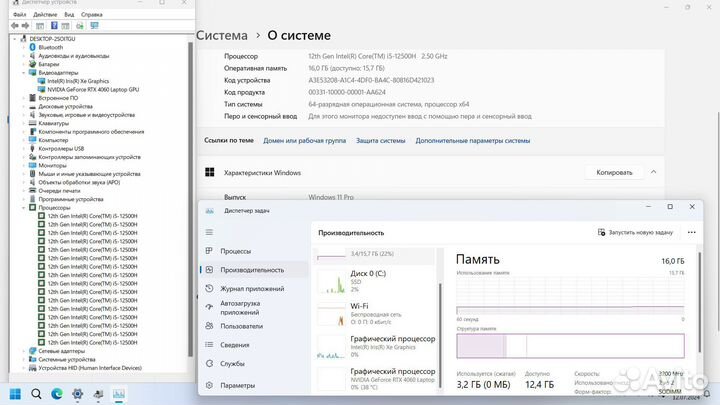Open Дополнительные параметры системы link
Viewport: 720px width, 405px height.
(472, 141)
